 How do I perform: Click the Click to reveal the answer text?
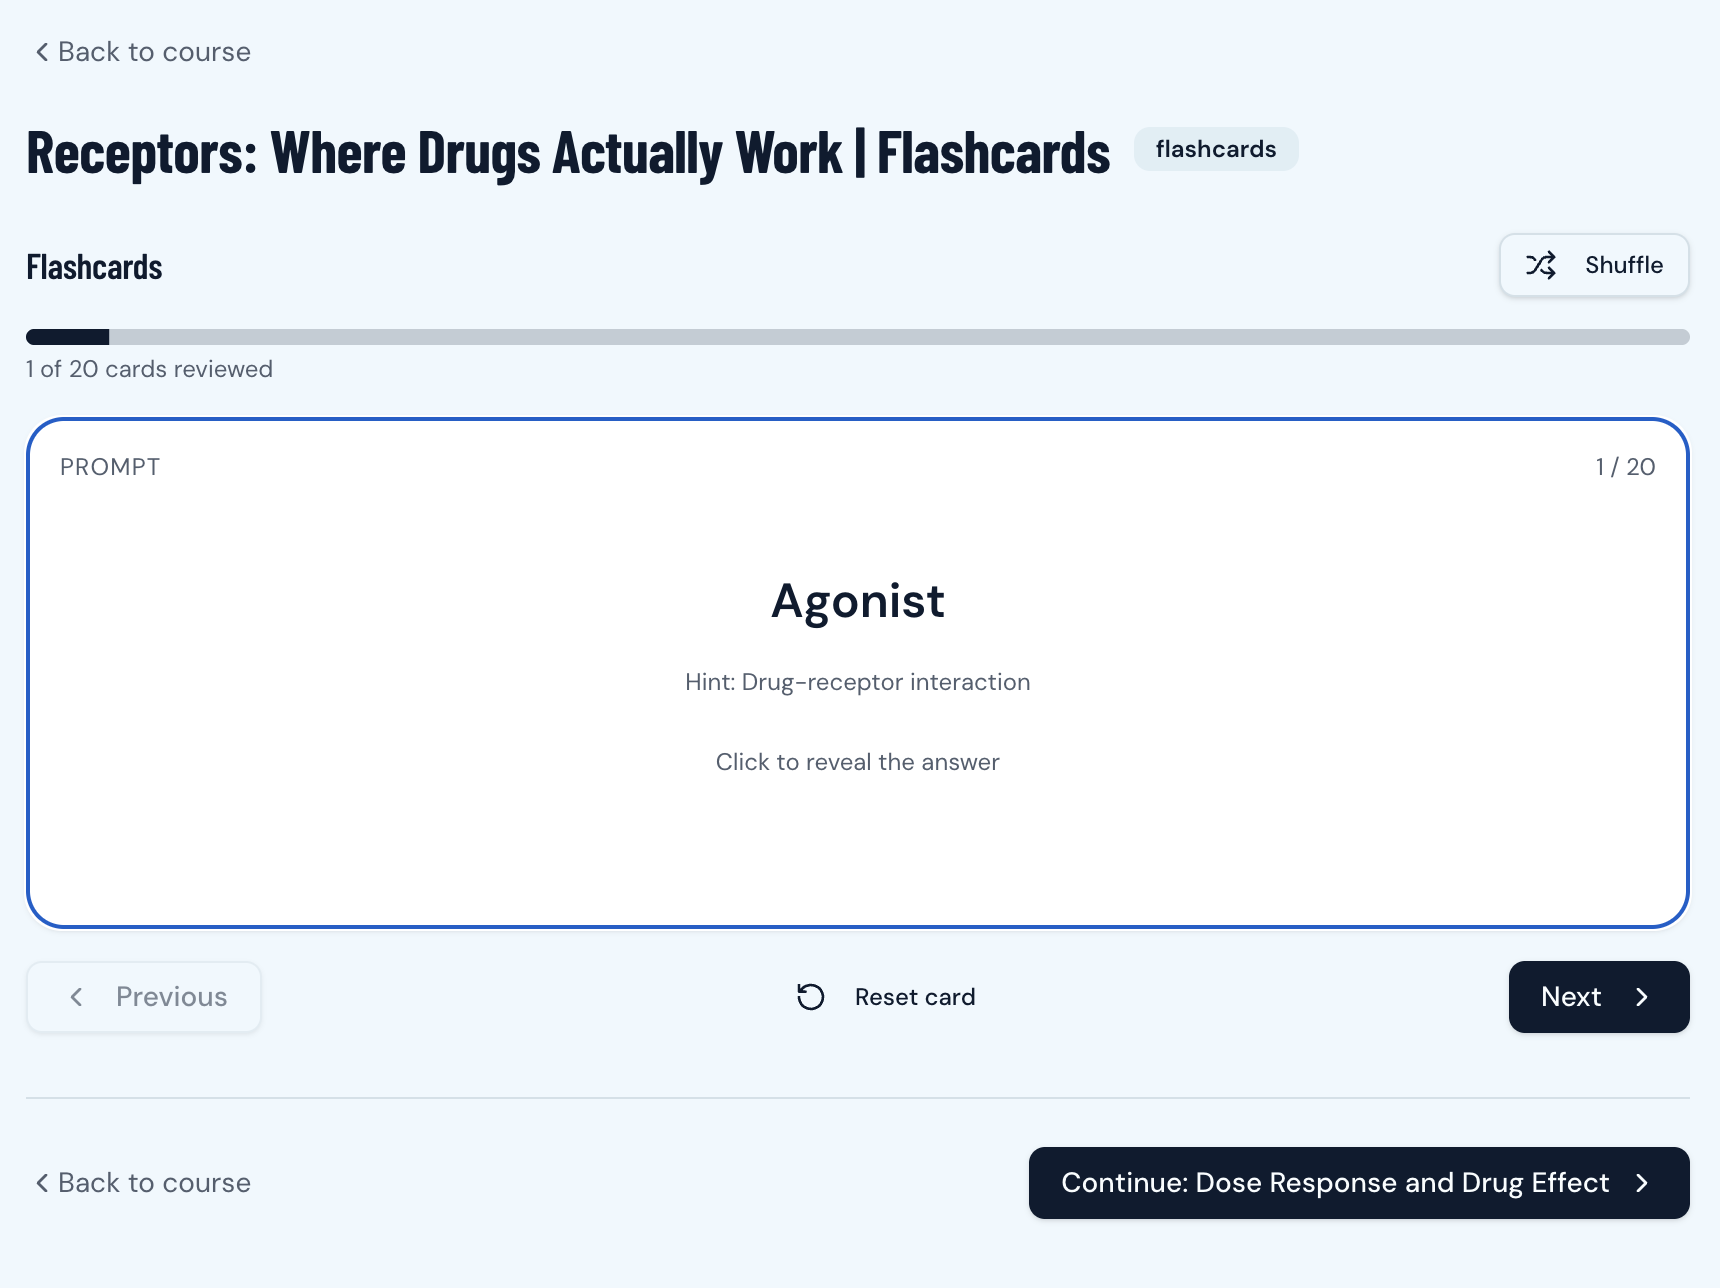[x=858, y=762]
